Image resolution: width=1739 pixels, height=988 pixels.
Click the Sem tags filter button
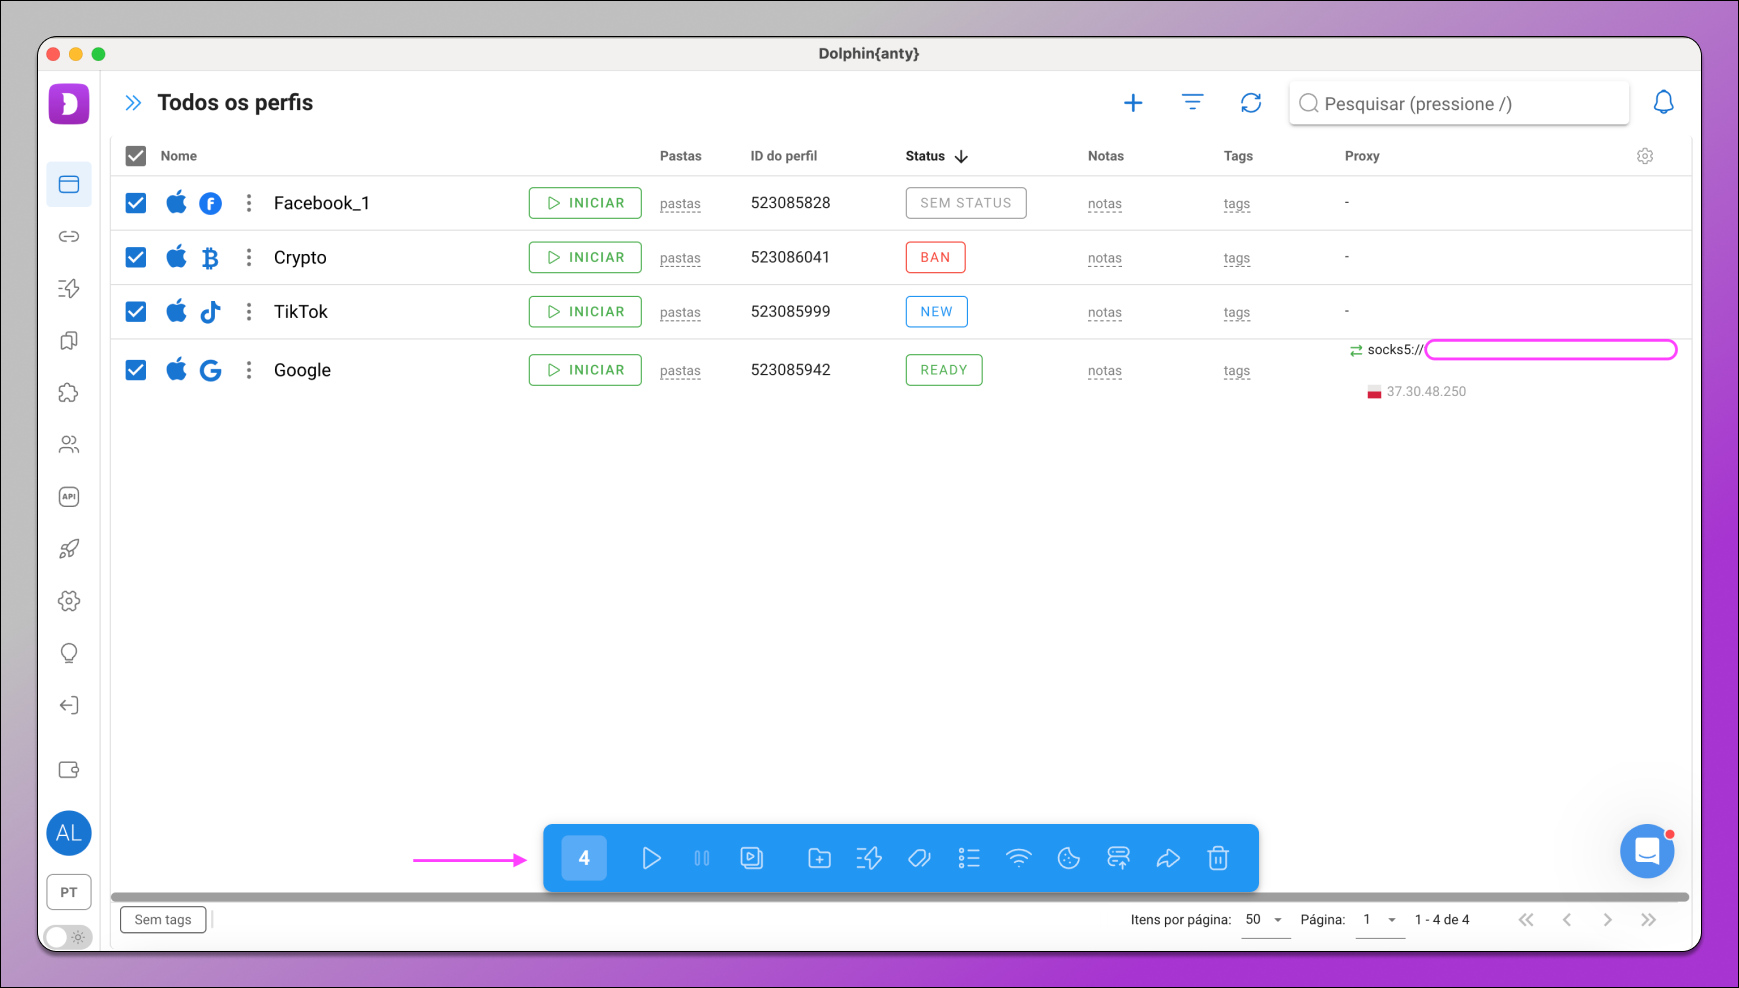[163, 920]
